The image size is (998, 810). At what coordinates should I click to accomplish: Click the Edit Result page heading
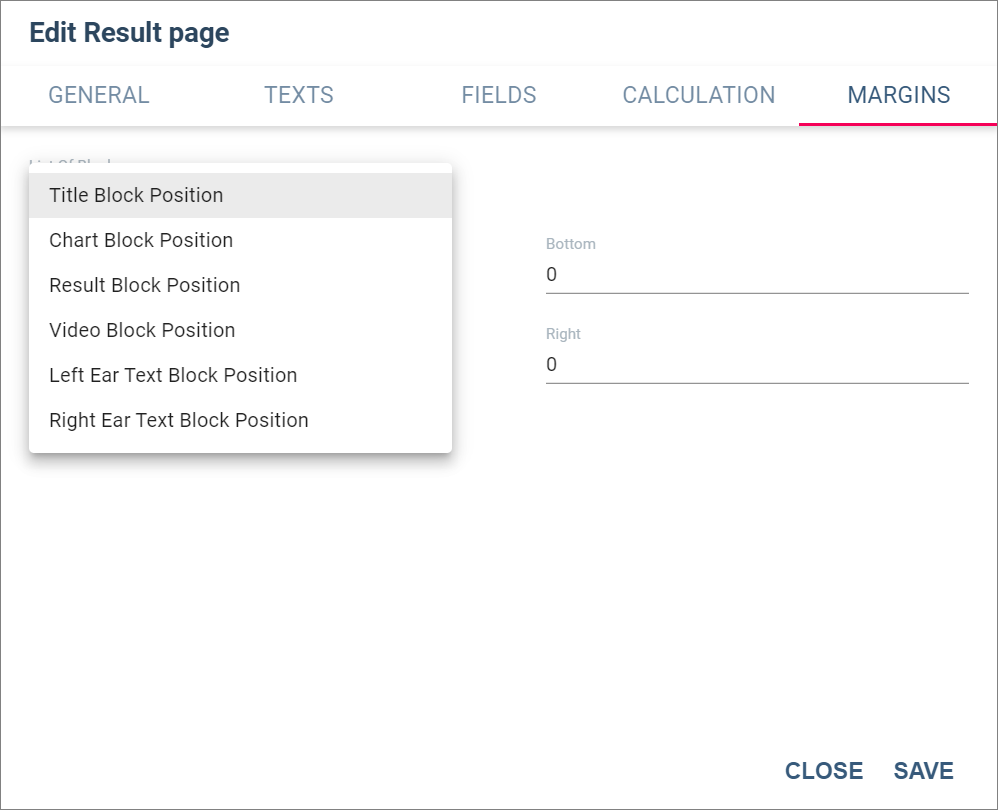pos(129,32)
